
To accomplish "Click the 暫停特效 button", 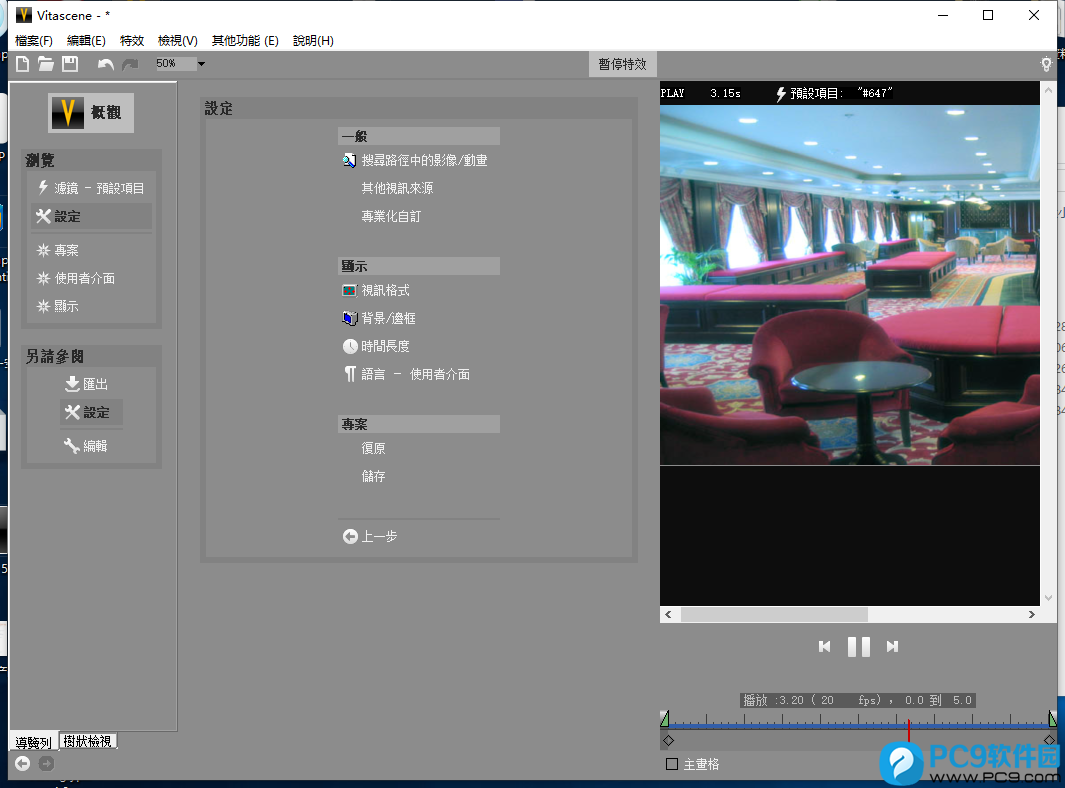I will (622, 64).
